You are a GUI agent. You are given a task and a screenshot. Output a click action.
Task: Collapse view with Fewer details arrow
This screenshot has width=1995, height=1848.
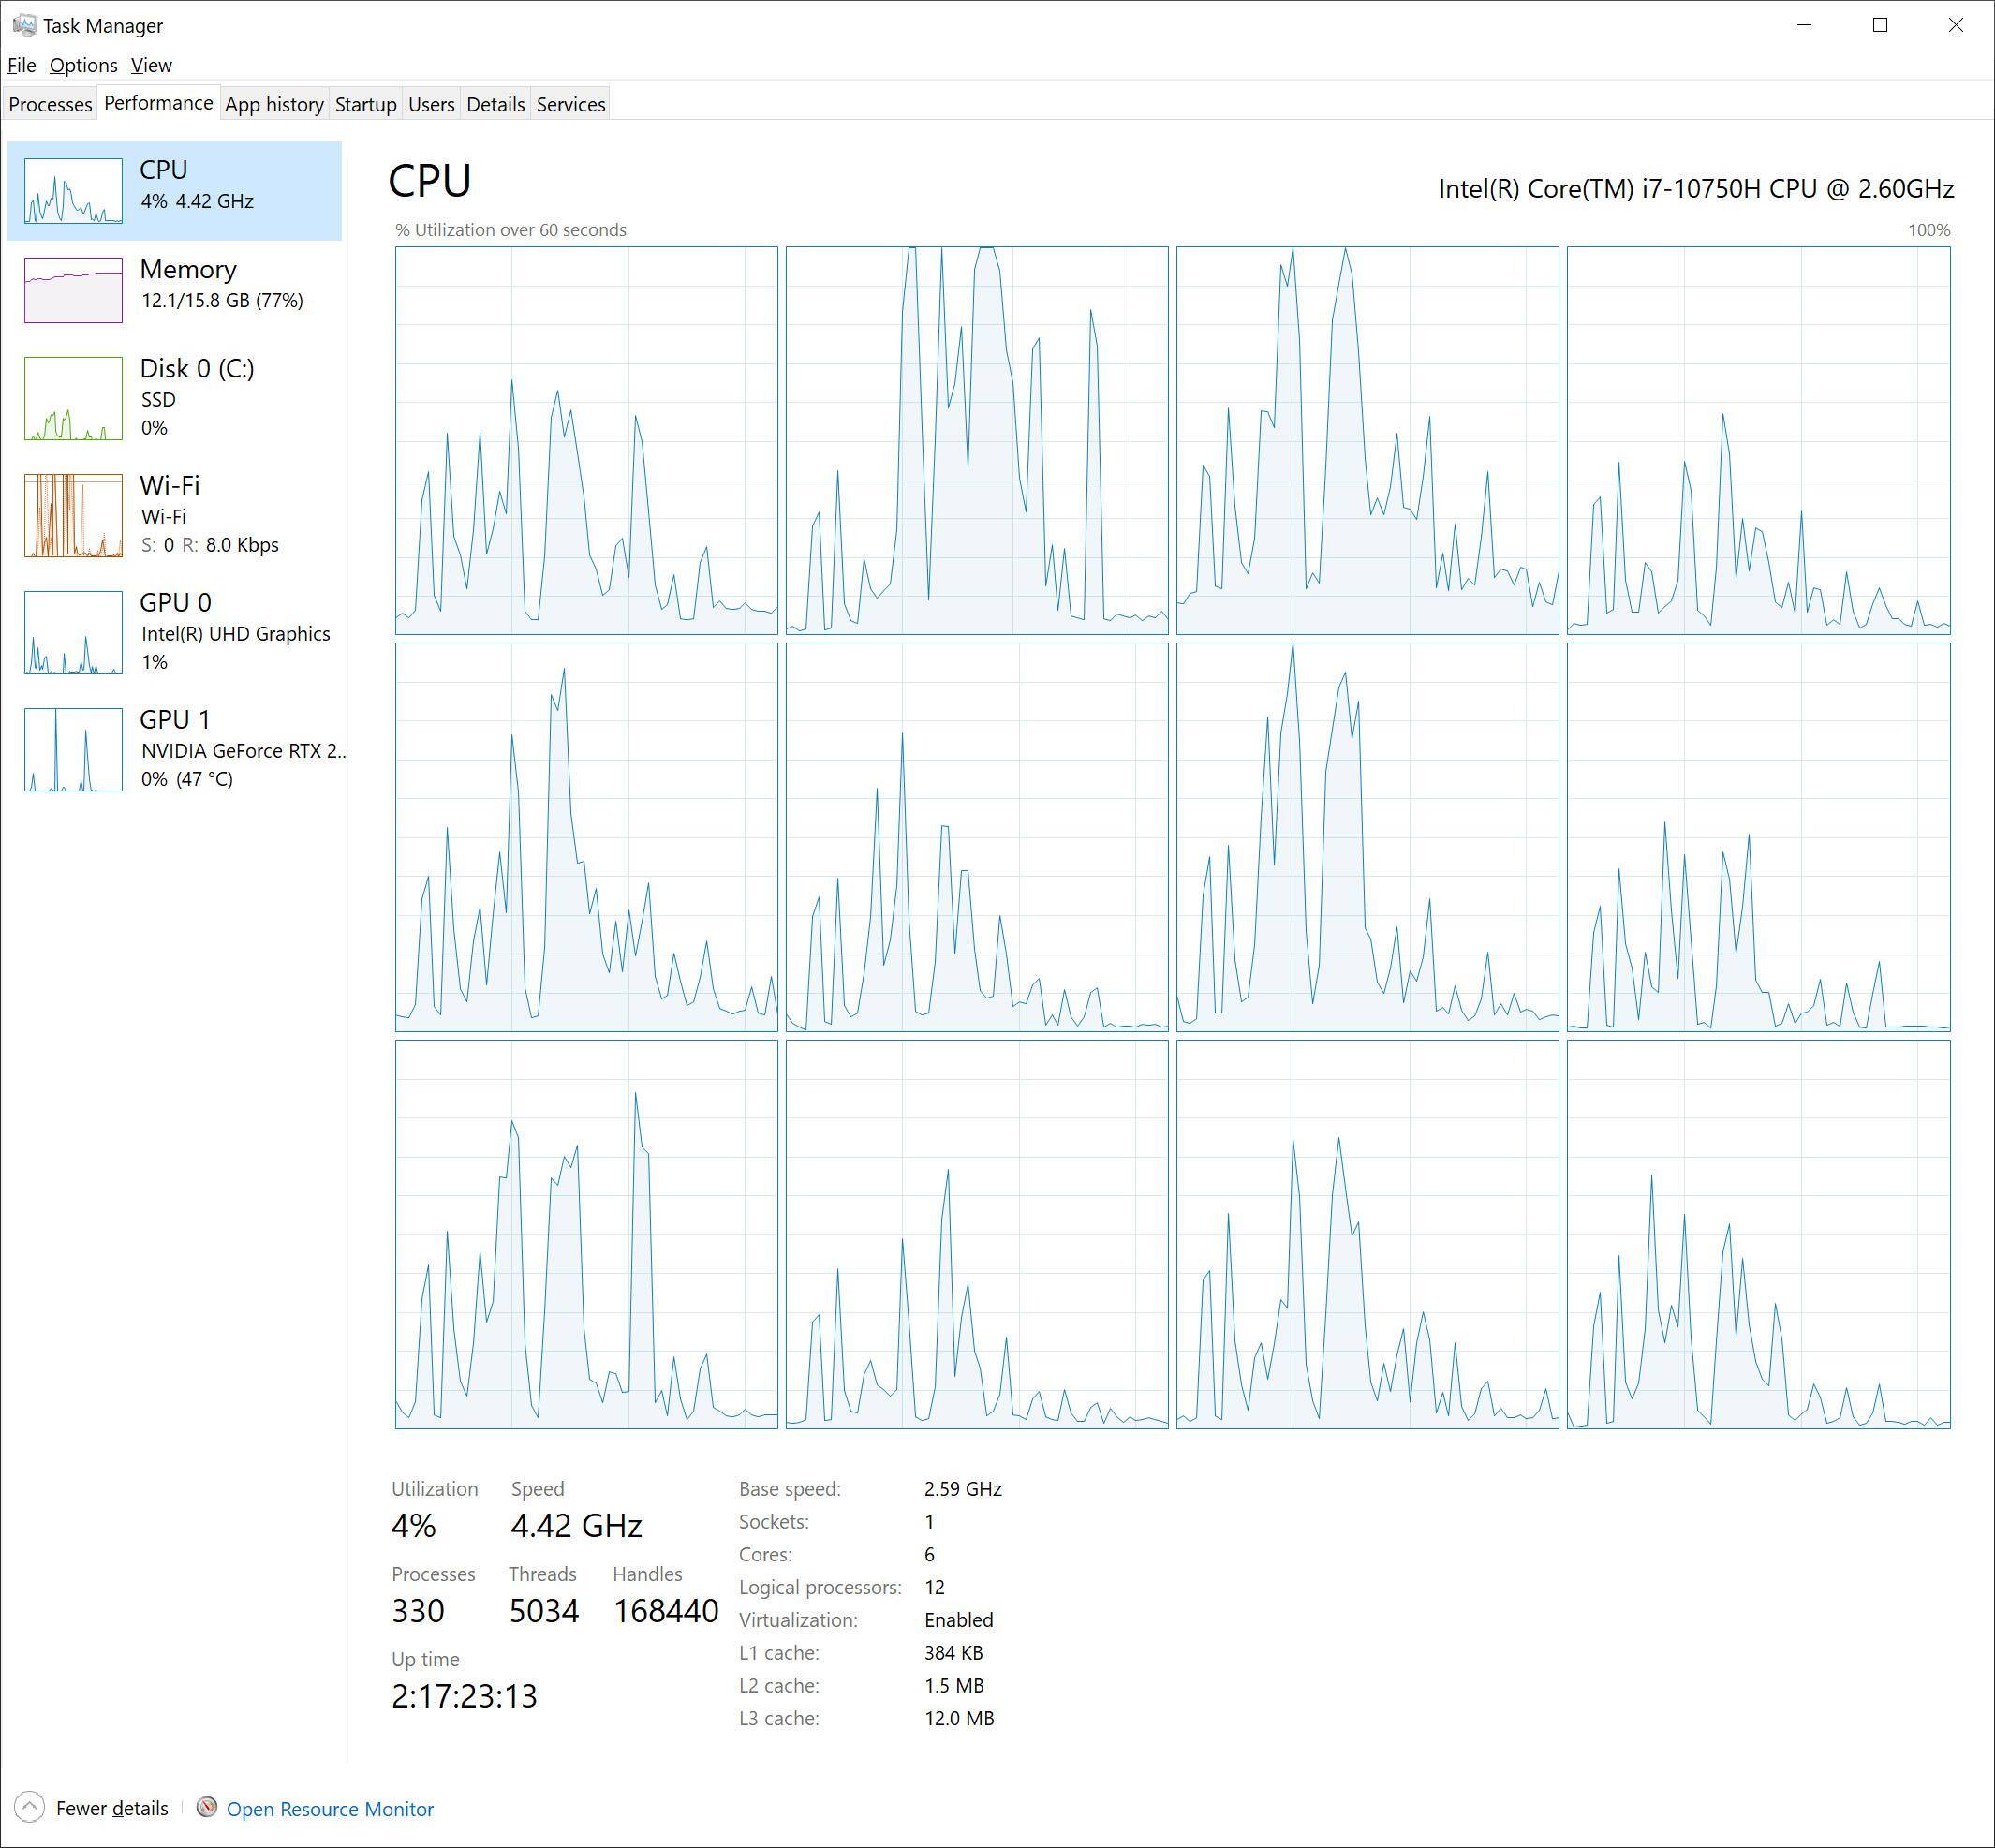tap(30, 1808)
